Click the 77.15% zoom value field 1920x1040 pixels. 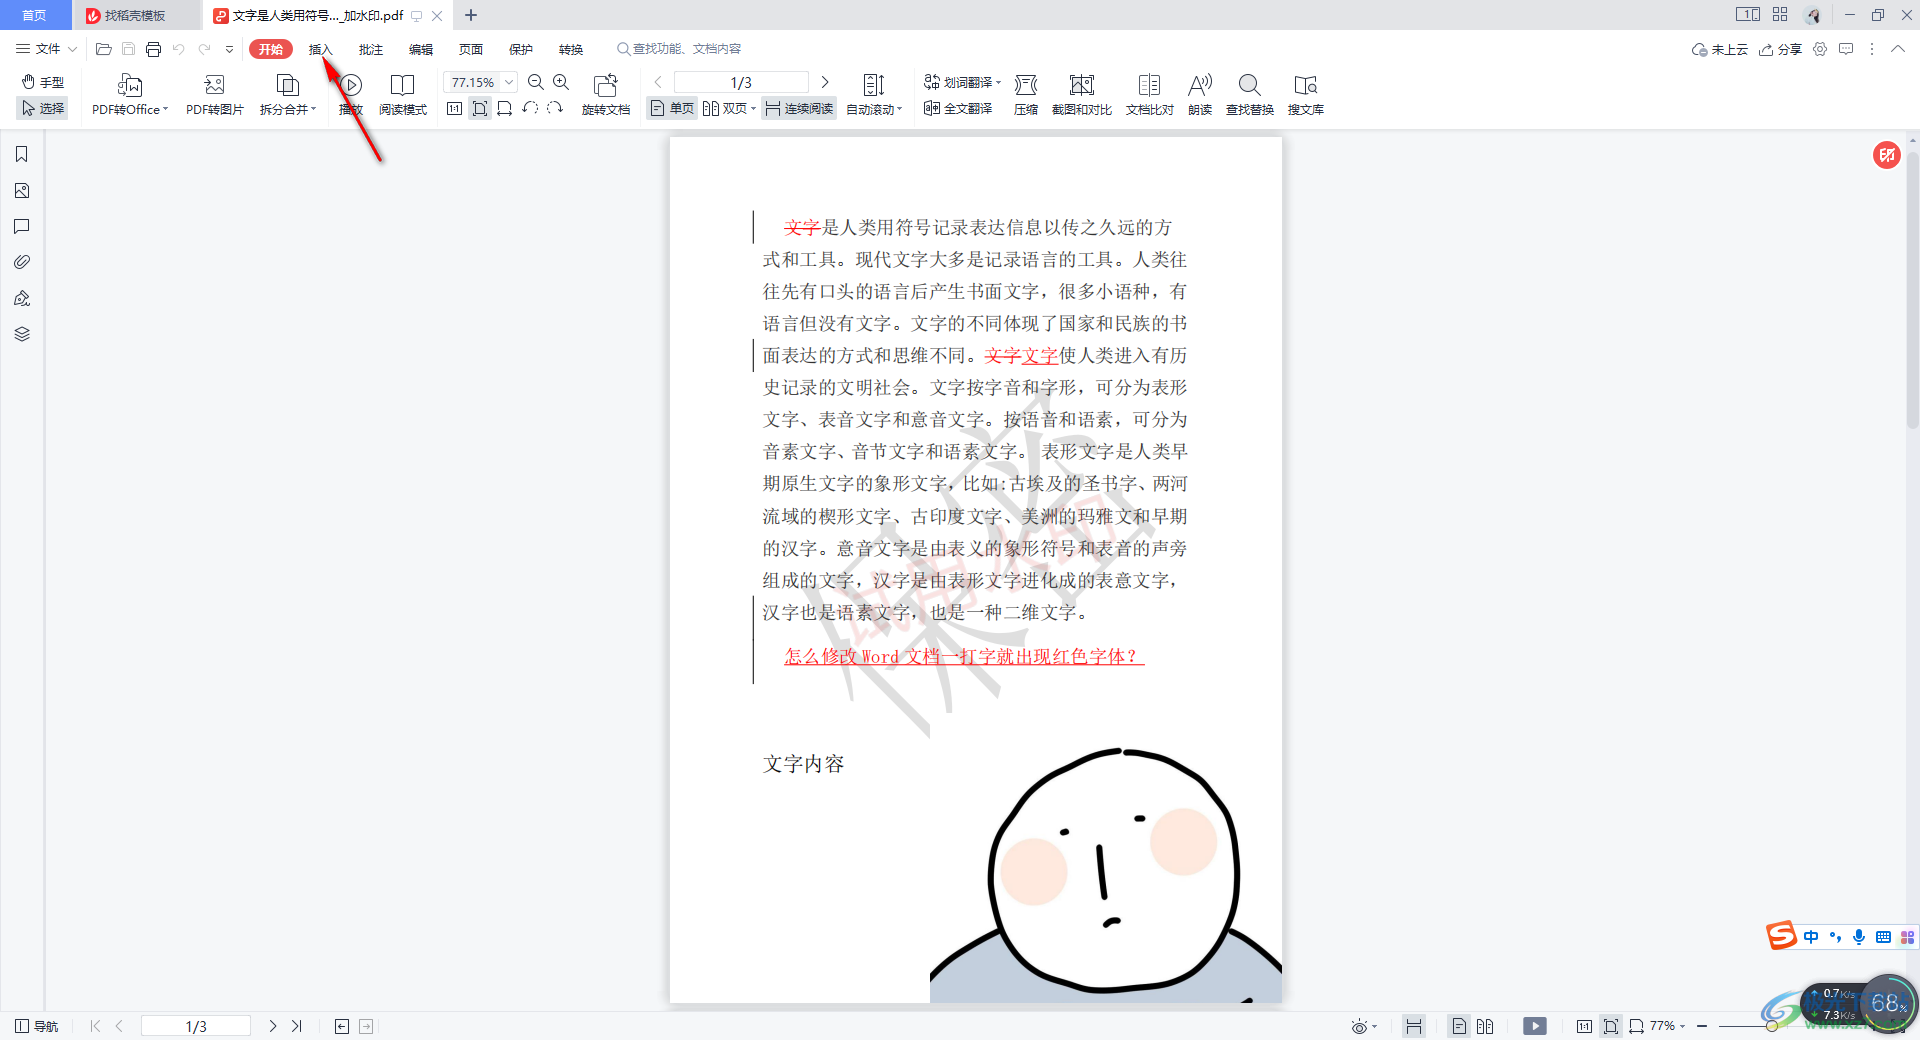[x=473, y=82]
